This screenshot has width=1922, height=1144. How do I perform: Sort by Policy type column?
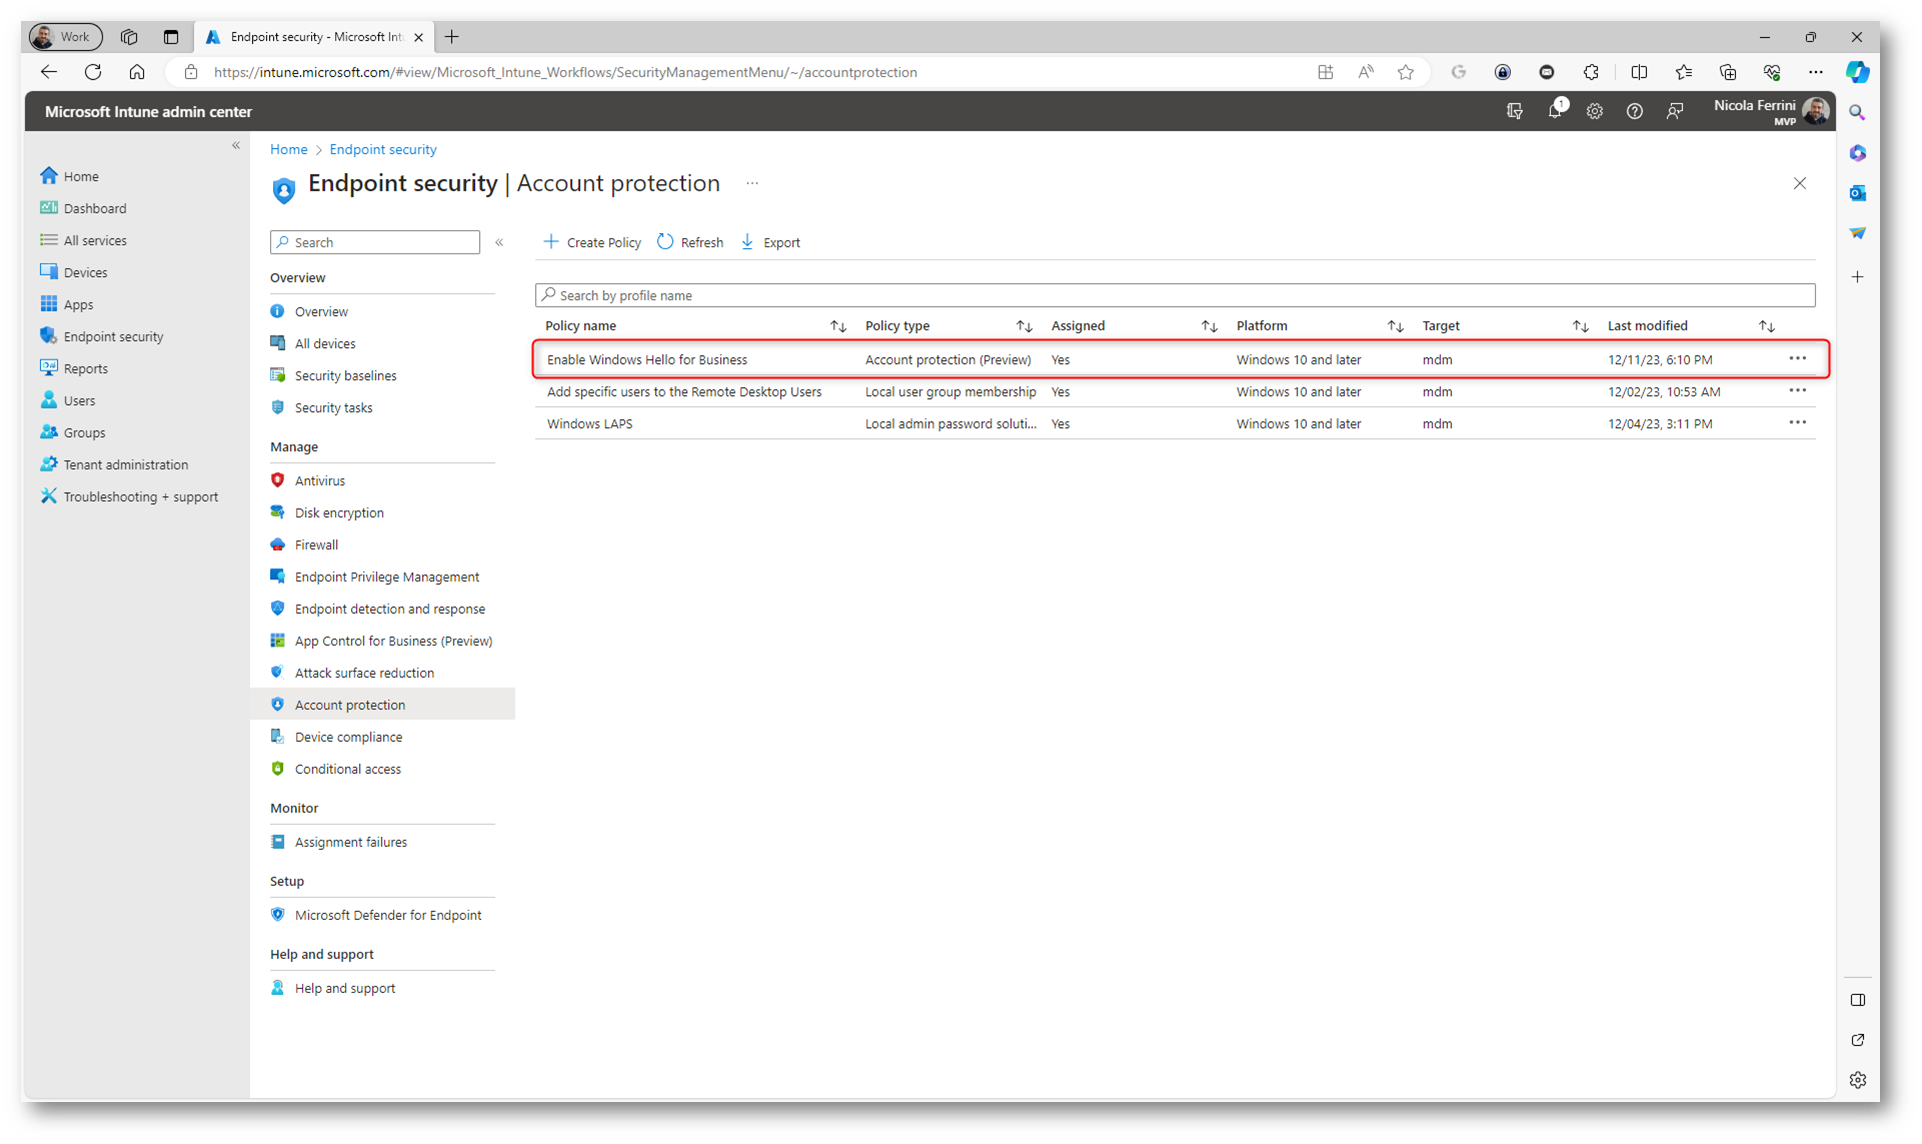point(1023,326)
